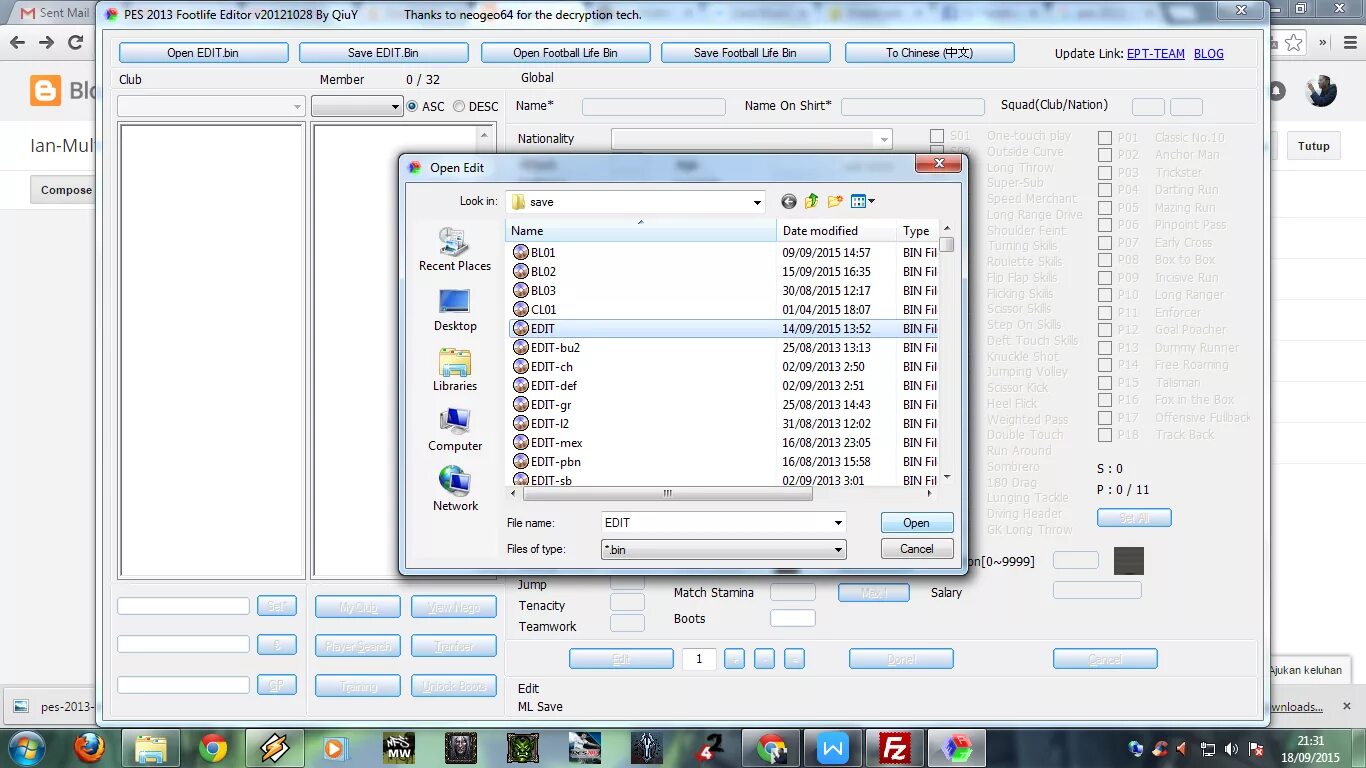The height and width of the screenshot is (768, 1366).
Task: Expand the Files of type dropdown
Action: (x=837, y=550)
